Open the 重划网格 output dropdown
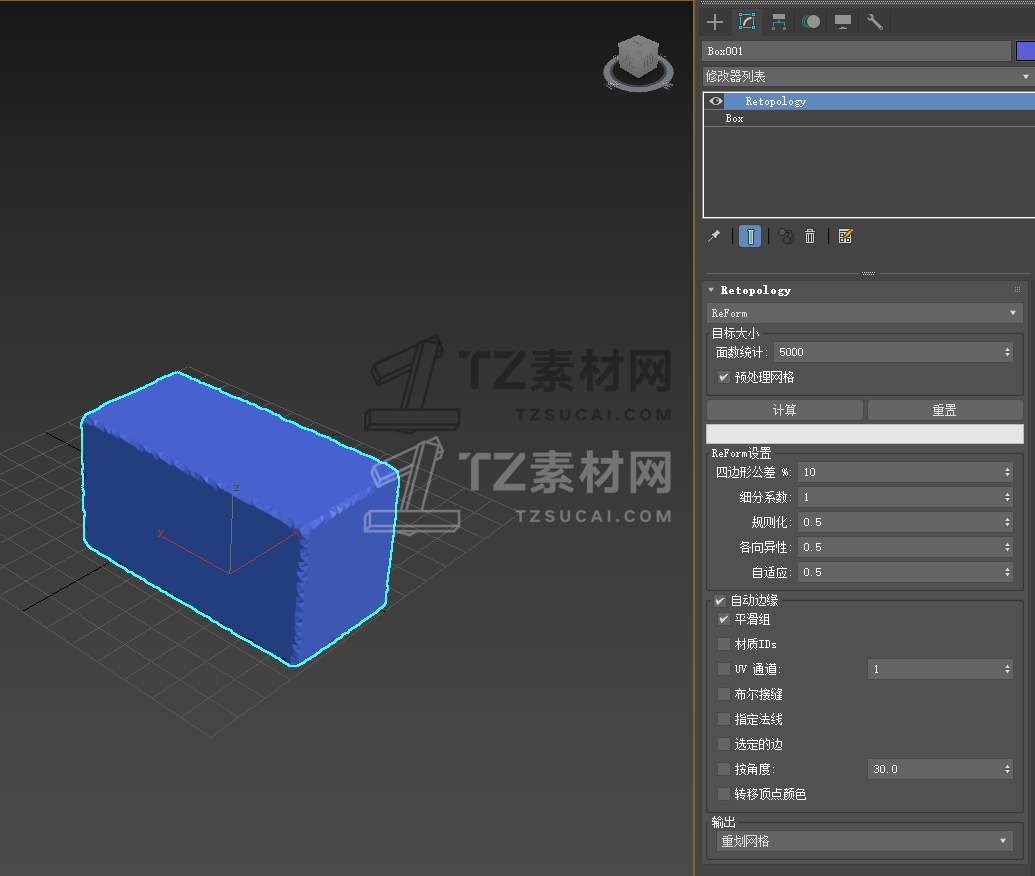 pos(864,842)
